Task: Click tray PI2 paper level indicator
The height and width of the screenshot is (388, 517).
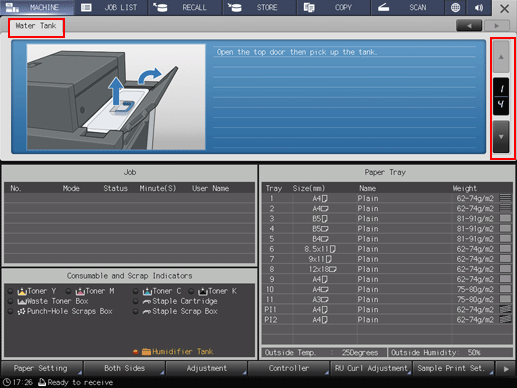Action: (x=505, y=319)
